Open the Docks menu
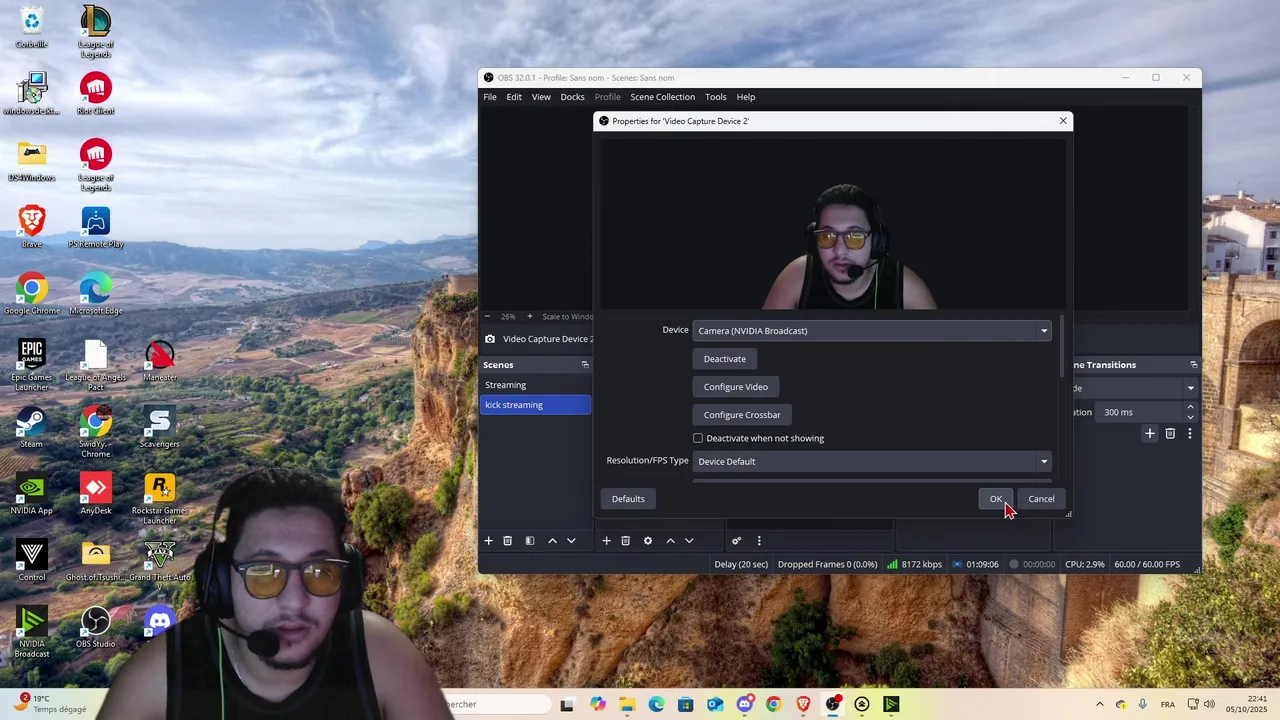Viewport: 1280px width, 720px height. click(x=573, y=97)
